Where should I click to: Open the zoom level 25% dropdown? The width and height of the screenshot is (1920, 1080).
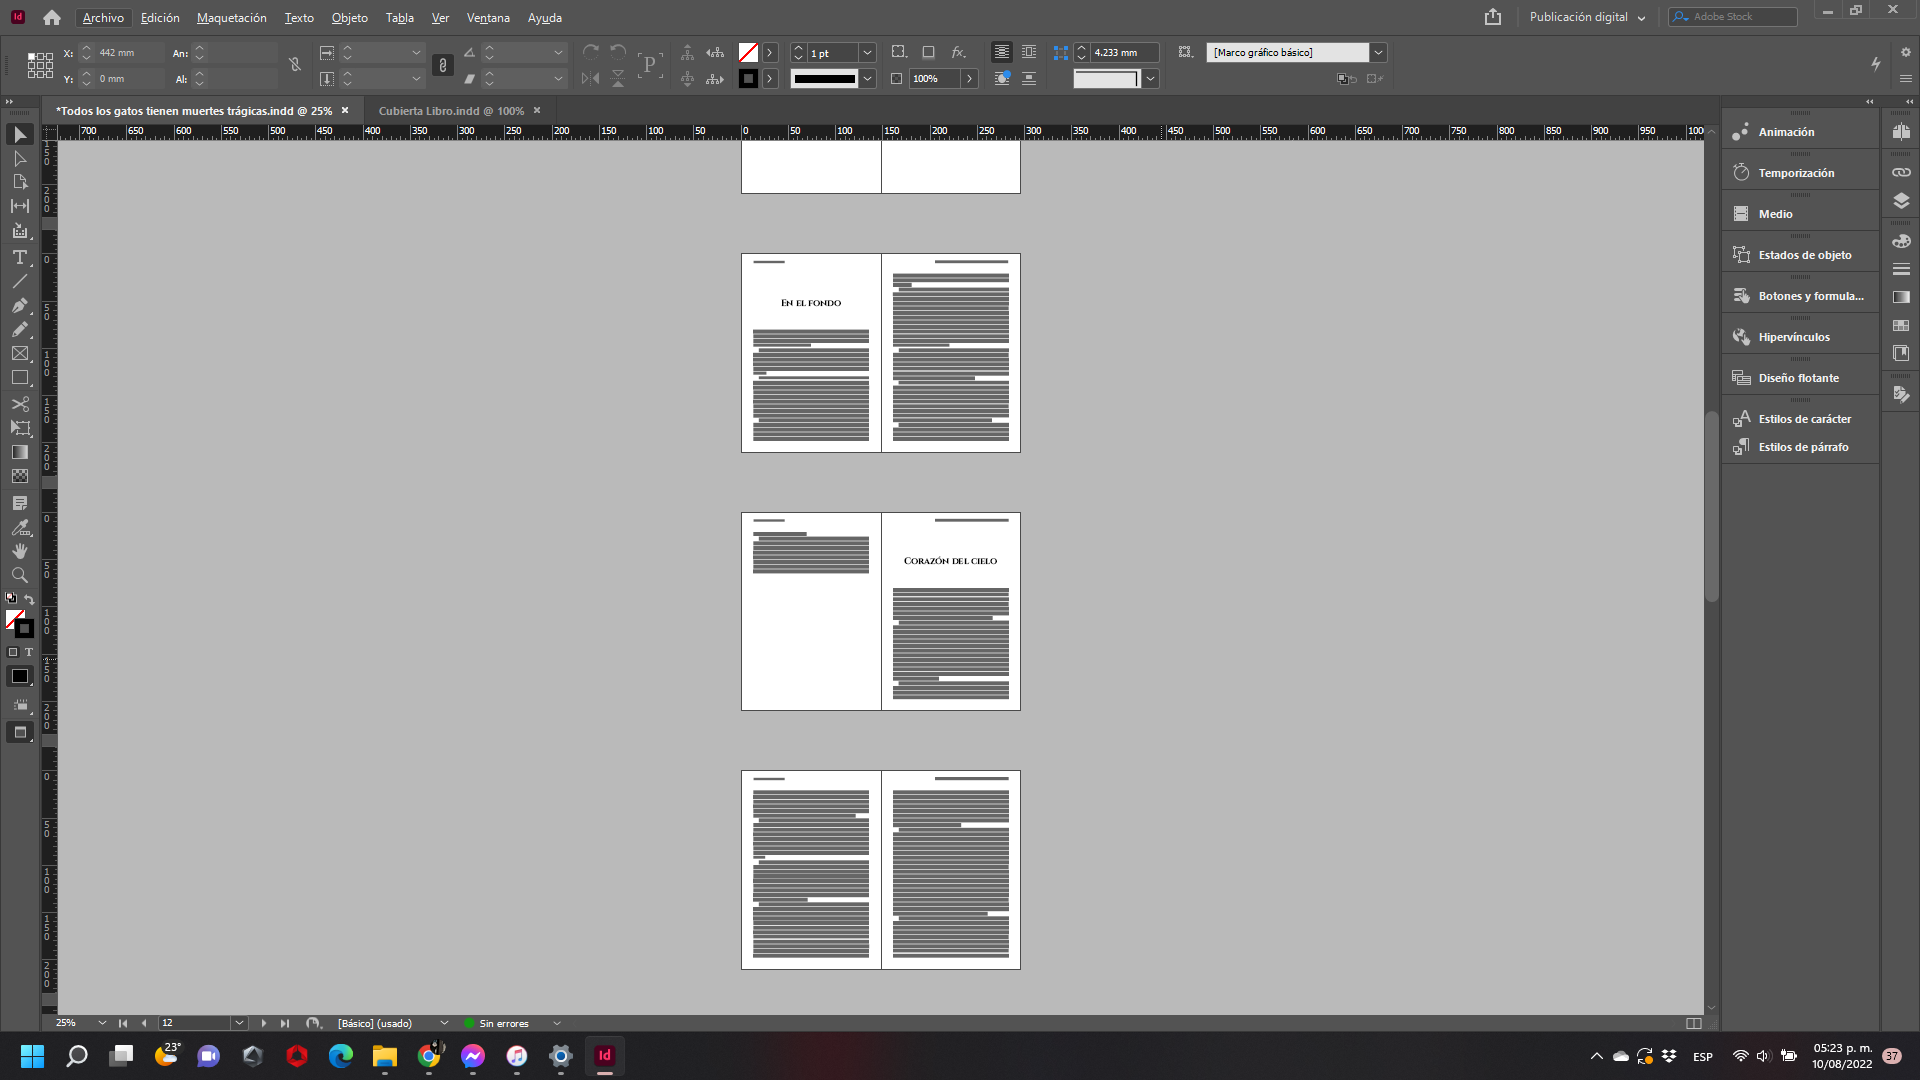[x=102, y=1023]
